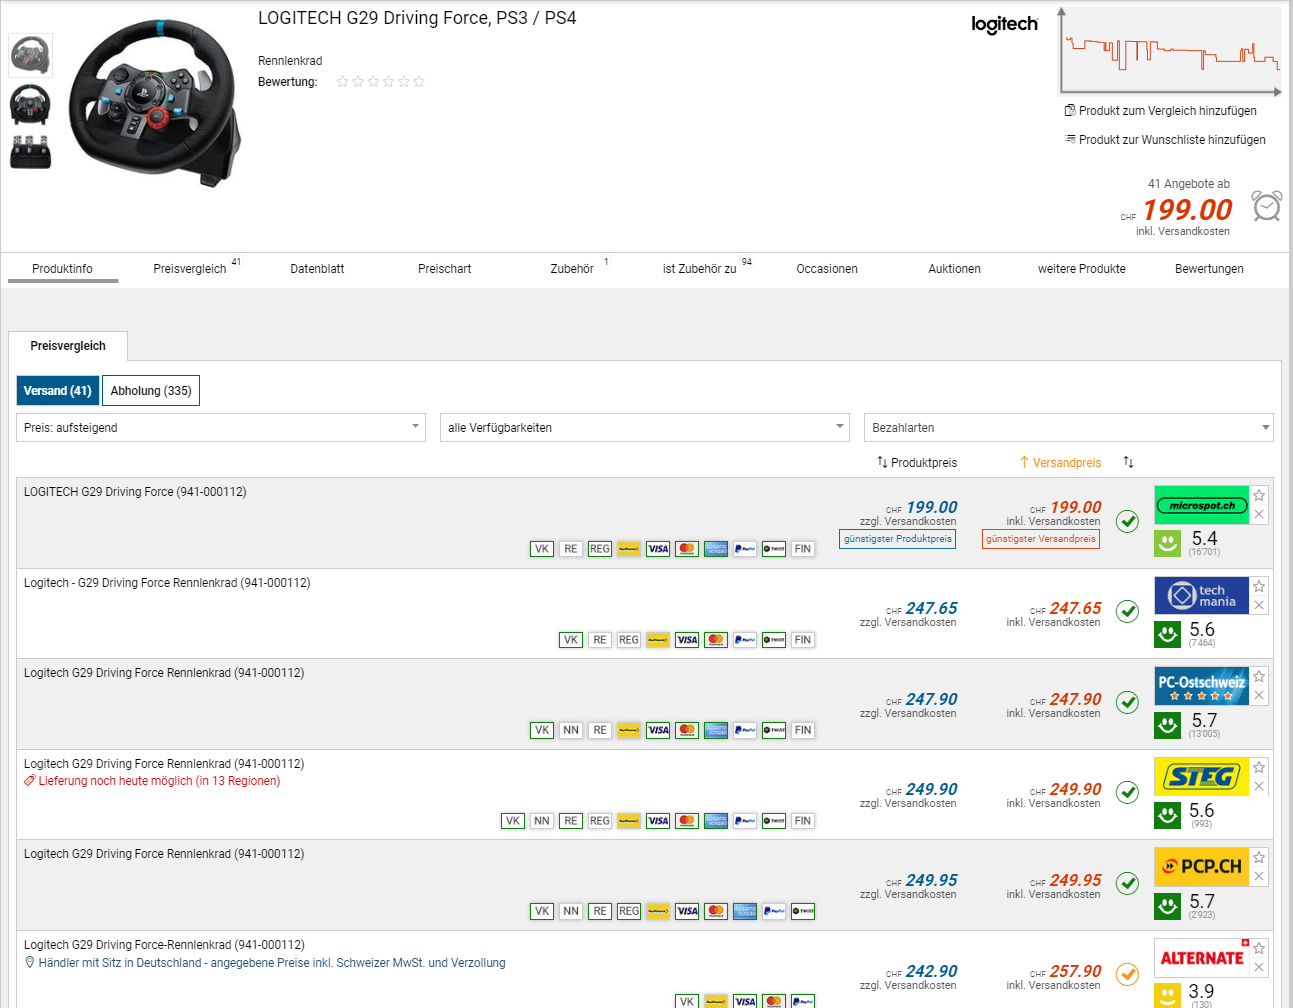Hide the tech mania offer with X
The height and width of the screenshot is (1008, 1293).
(x=1259, y=605)
